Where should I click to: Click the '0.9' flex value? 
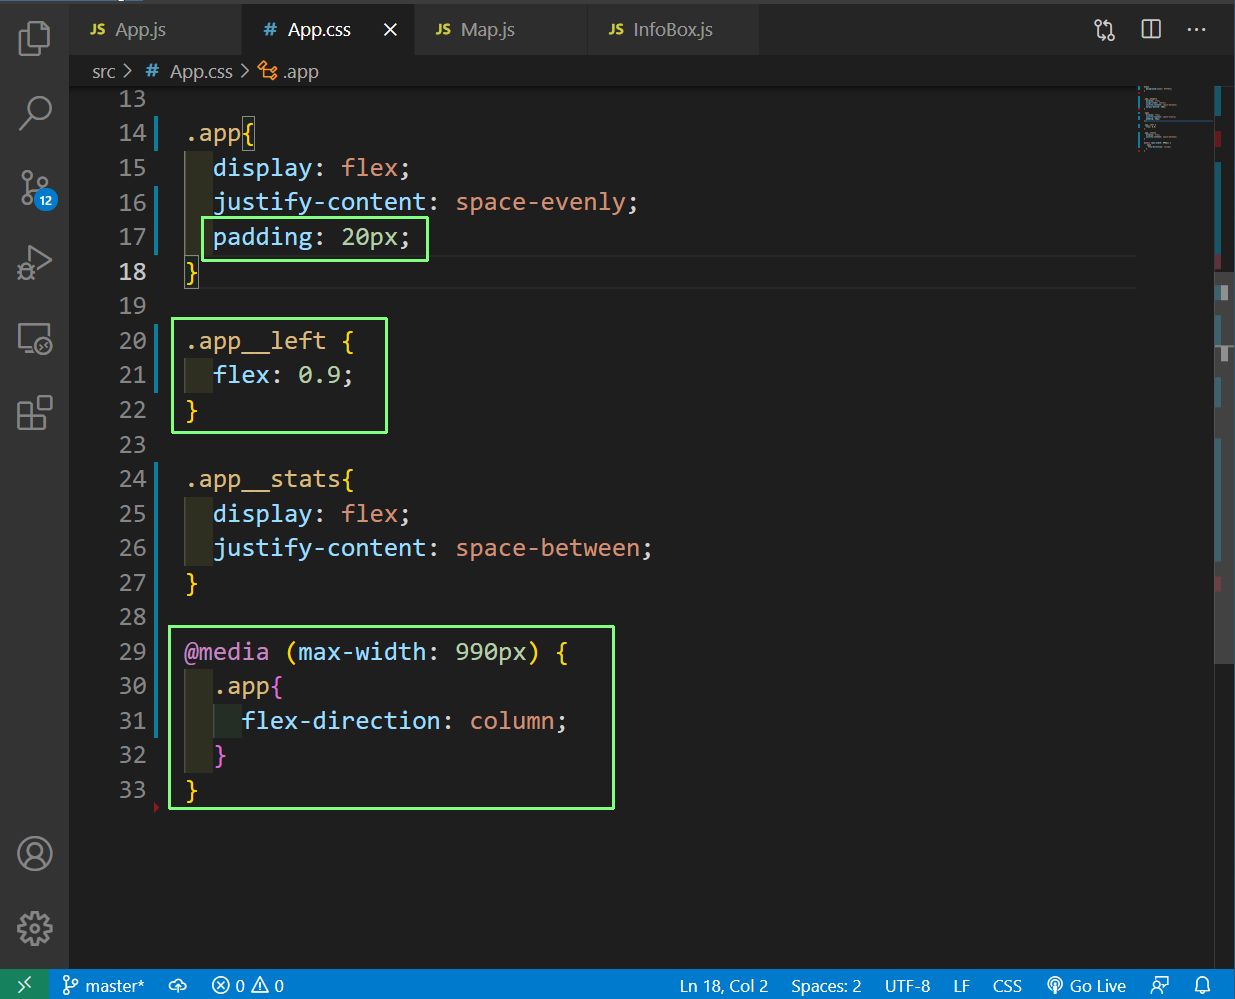(319, 375)
